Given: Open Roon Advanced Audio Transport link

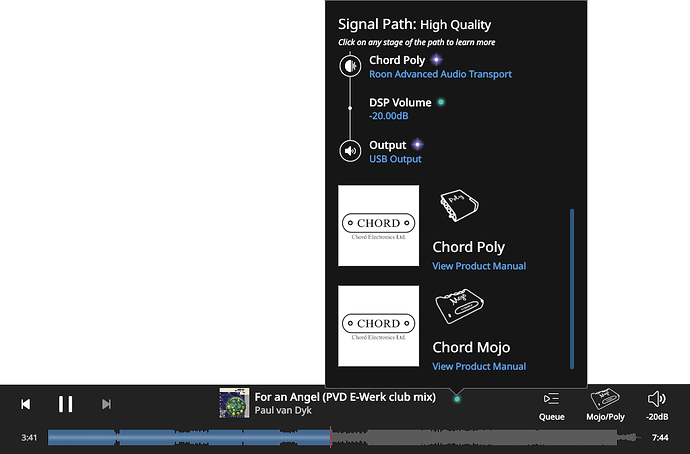Looking at the screenshot, I should [440, 74].
